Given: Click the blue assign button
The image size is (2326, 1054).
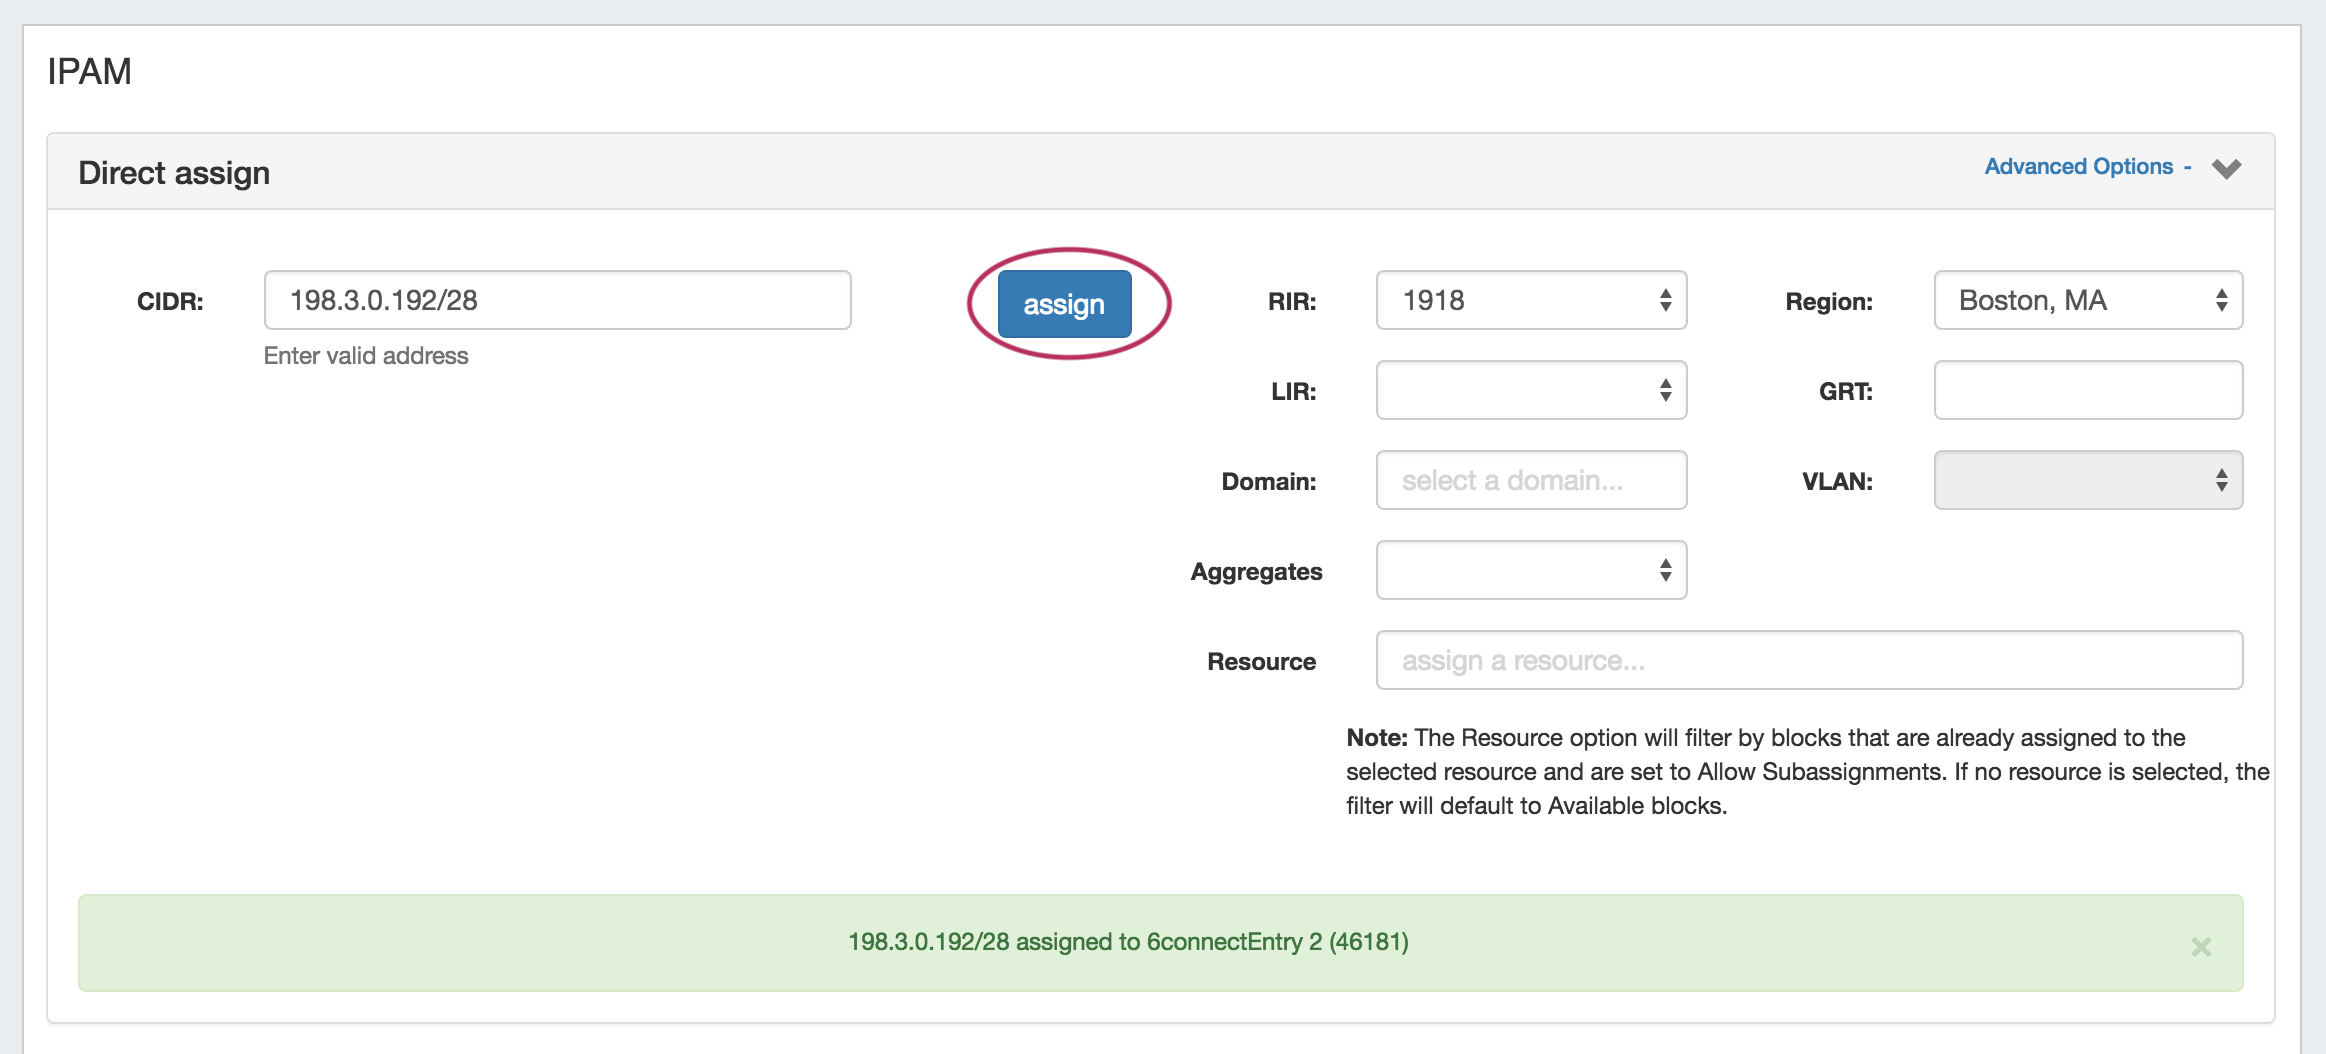Looking at the screenshot, I should [x=1064, y=304].
